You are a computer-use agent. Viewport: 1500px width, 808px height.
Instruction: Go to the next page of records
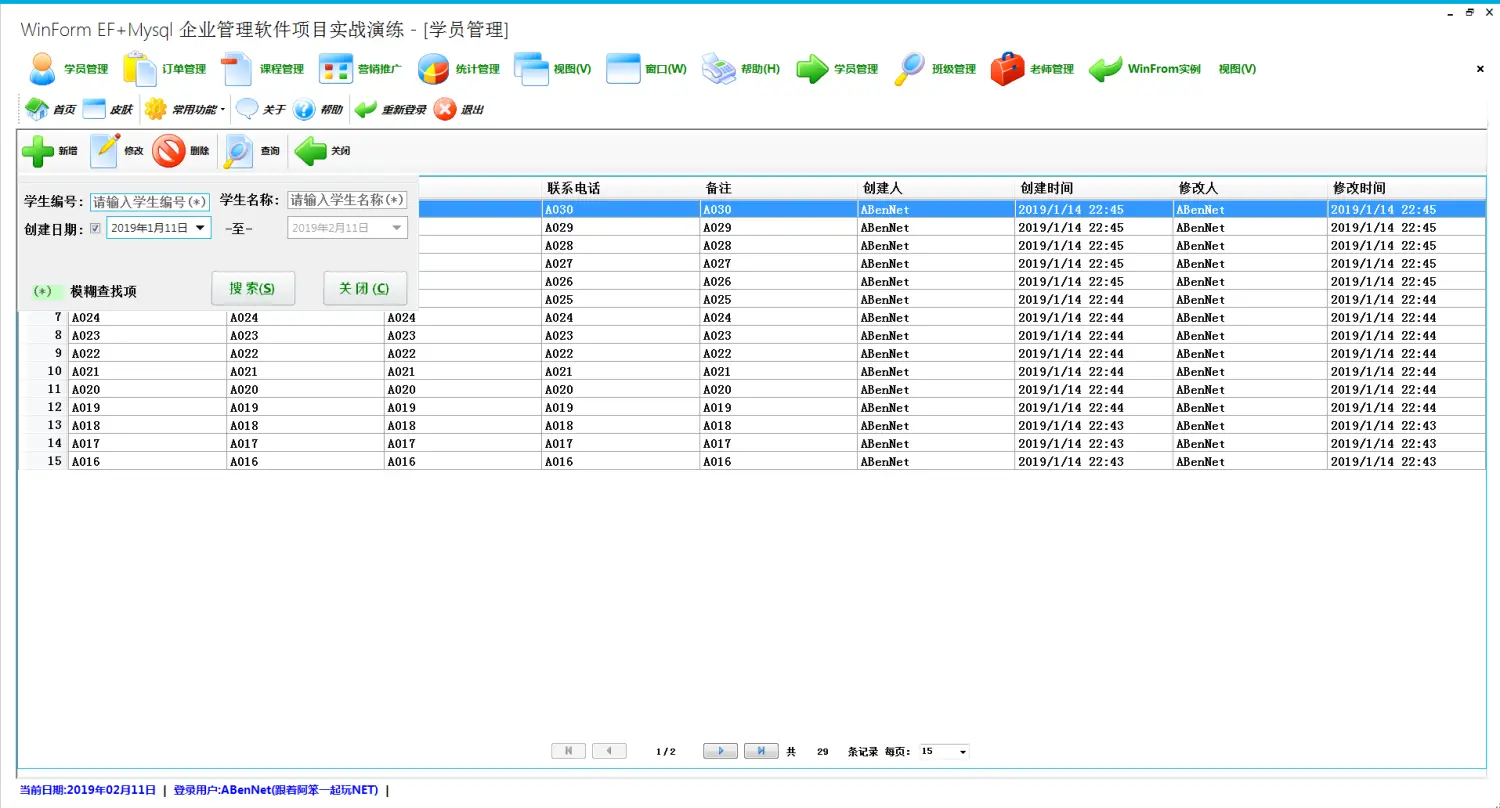click(x=720, y=751)
